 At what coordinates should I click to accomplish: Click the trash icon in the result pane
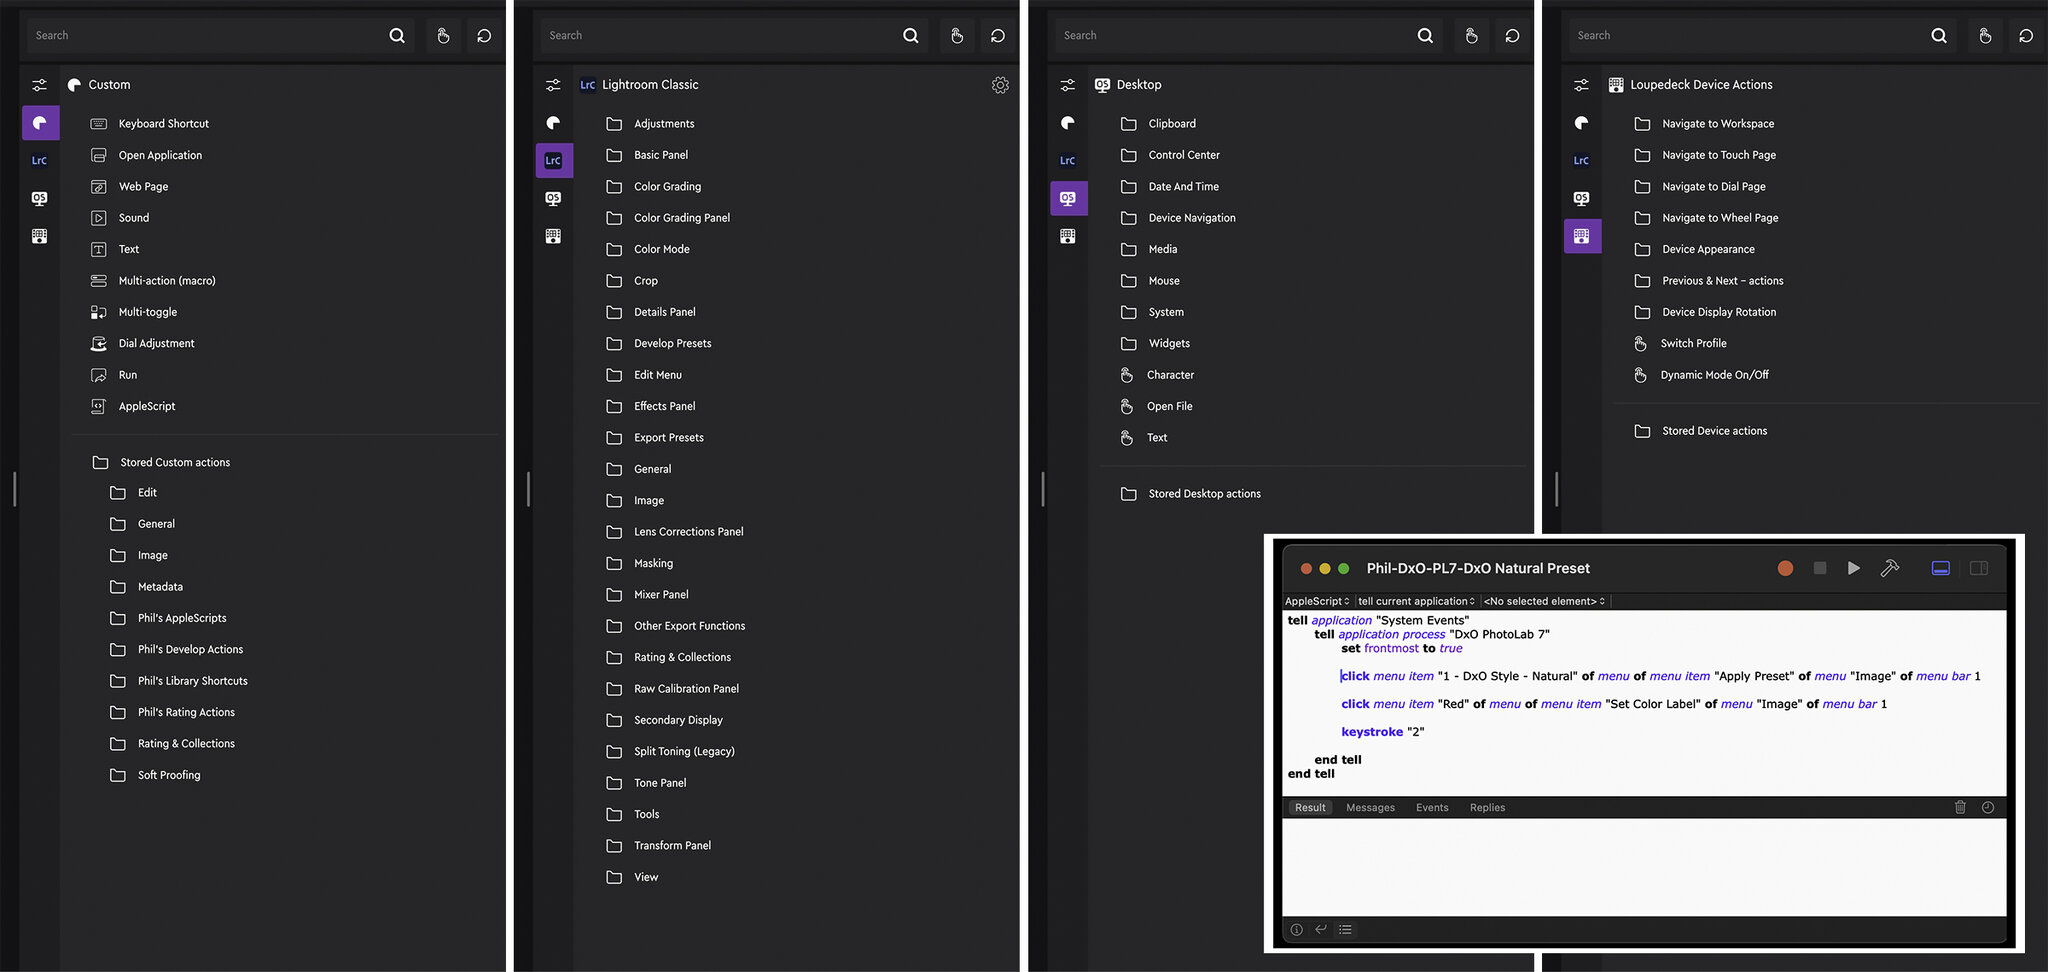coord(1960,807)
